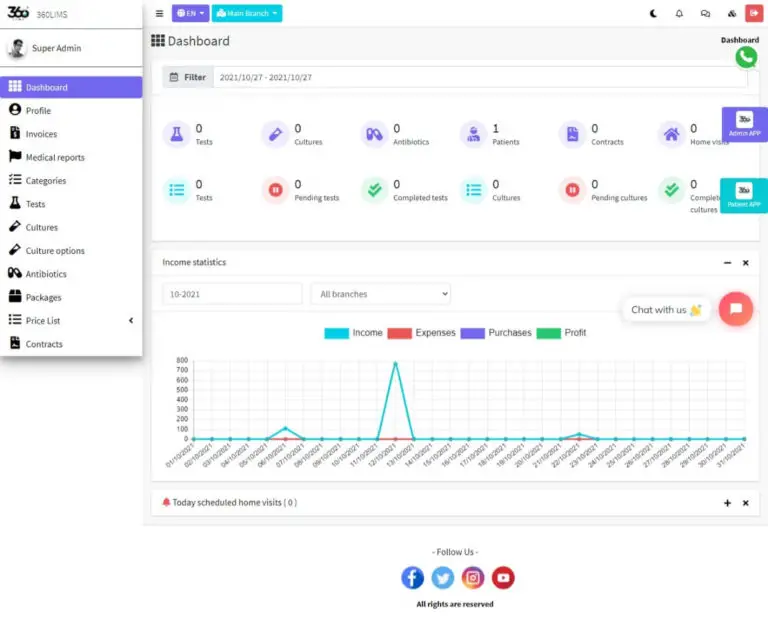Open the notifications bell
Image resolution: width=768 pixels, height=617 pixels.
(679, 14)
